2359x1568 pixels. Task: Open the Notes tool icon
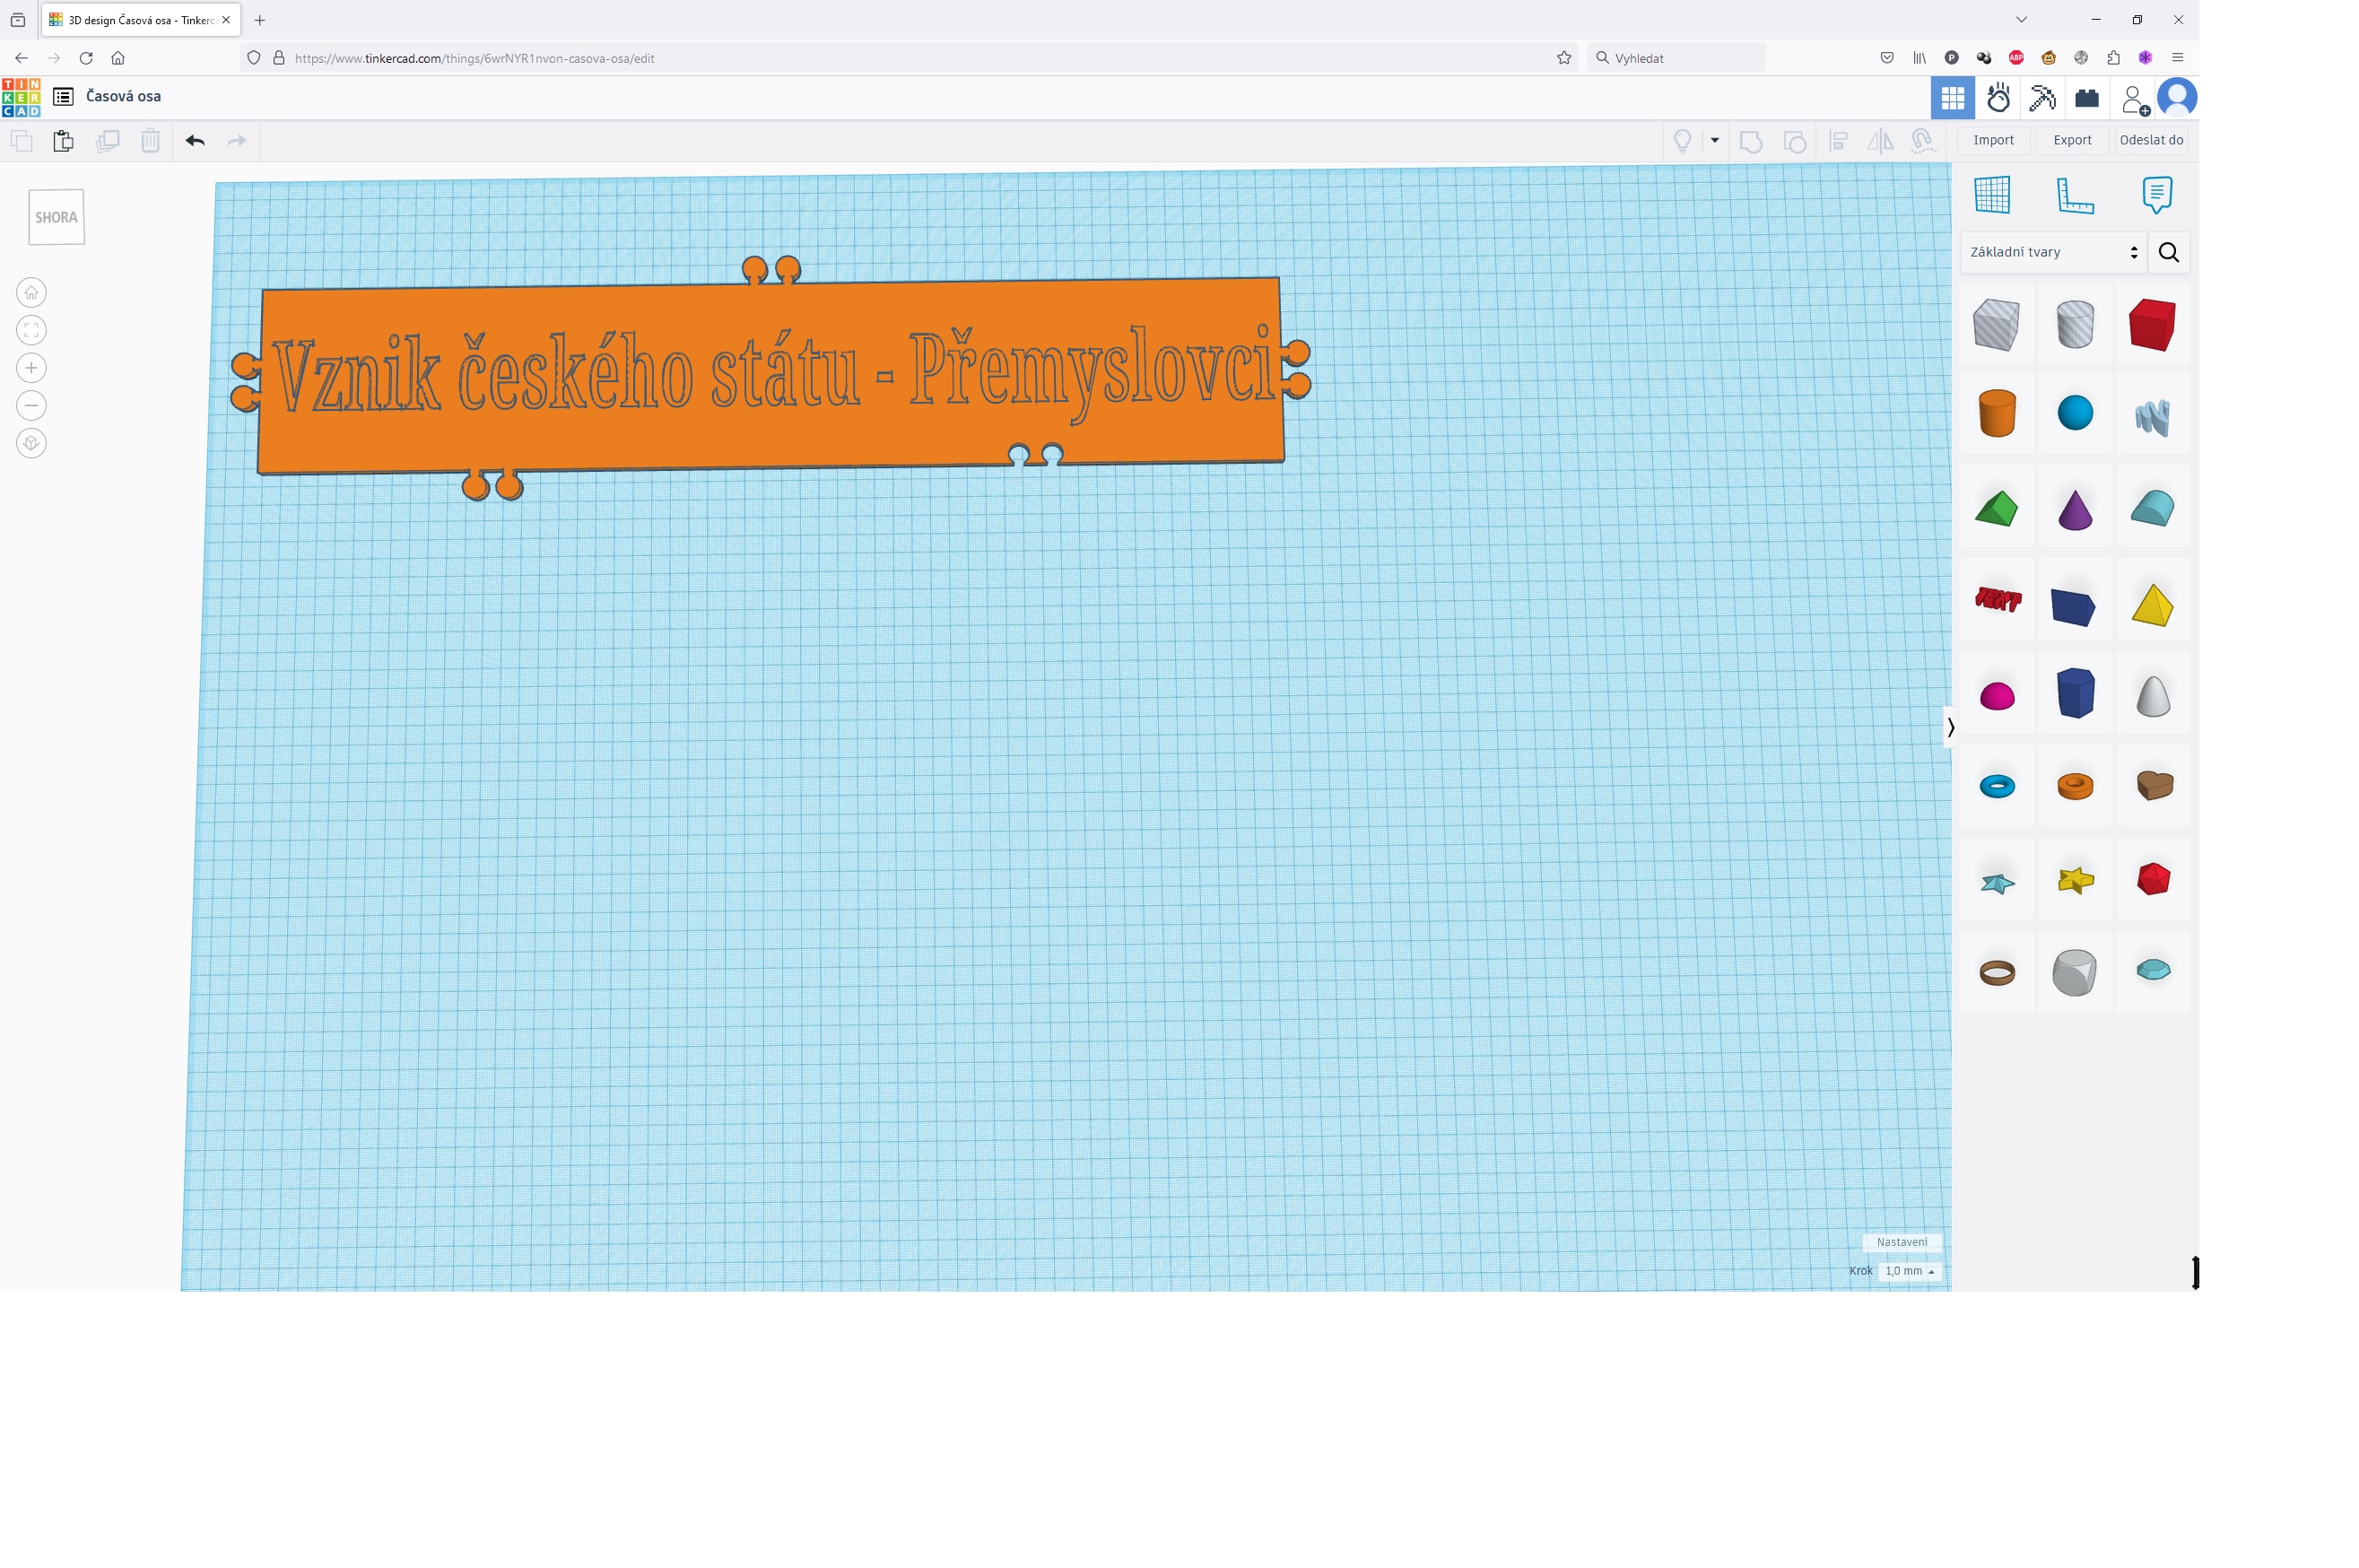[x=2156, y=195]
